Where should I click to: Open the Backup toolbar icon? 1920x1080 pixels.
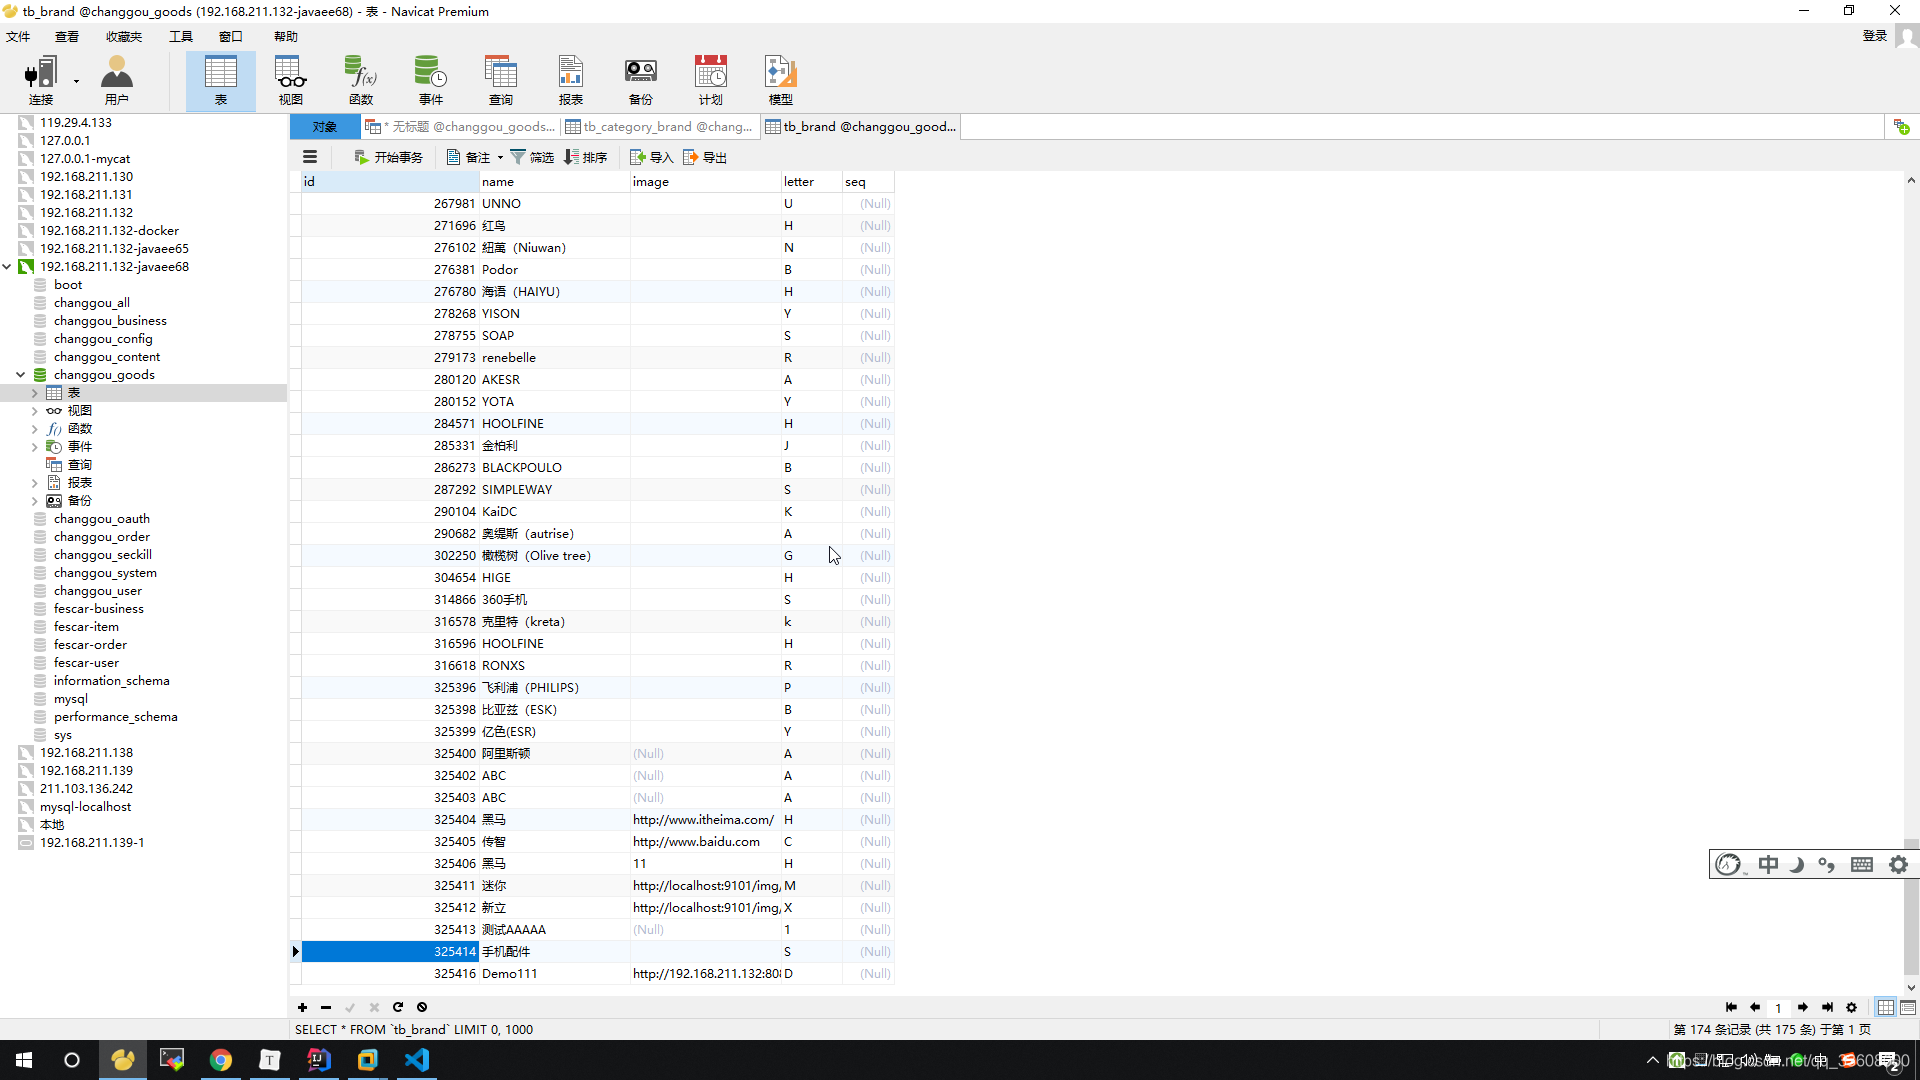[x=641, y=80]
